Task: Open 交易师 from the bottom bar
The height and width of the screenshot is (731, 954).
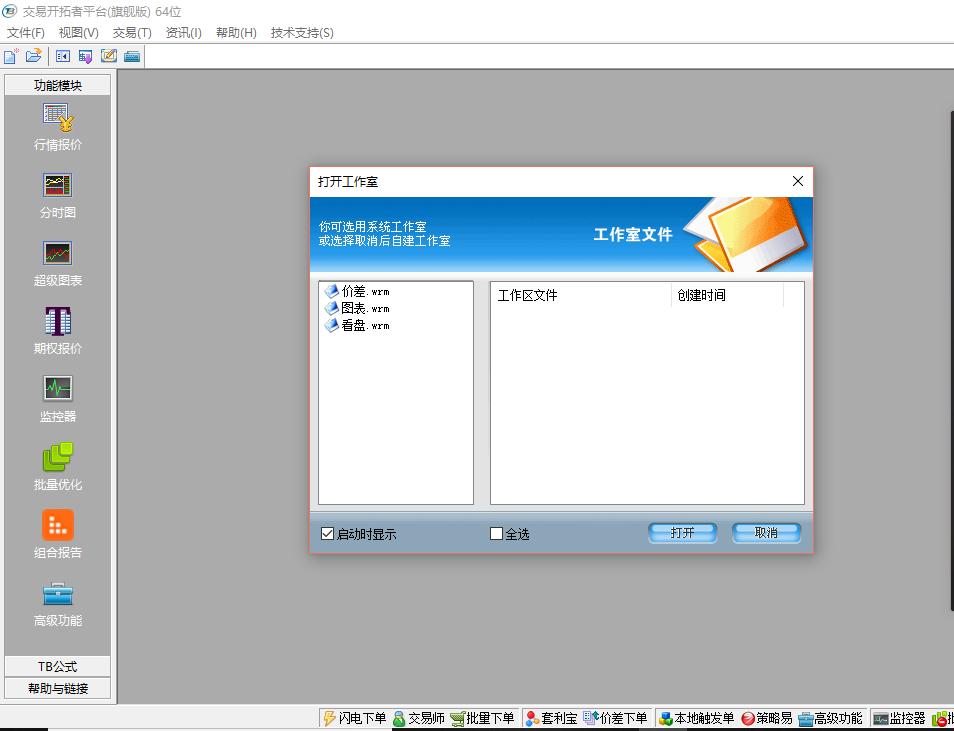Action: coord(422,717)
